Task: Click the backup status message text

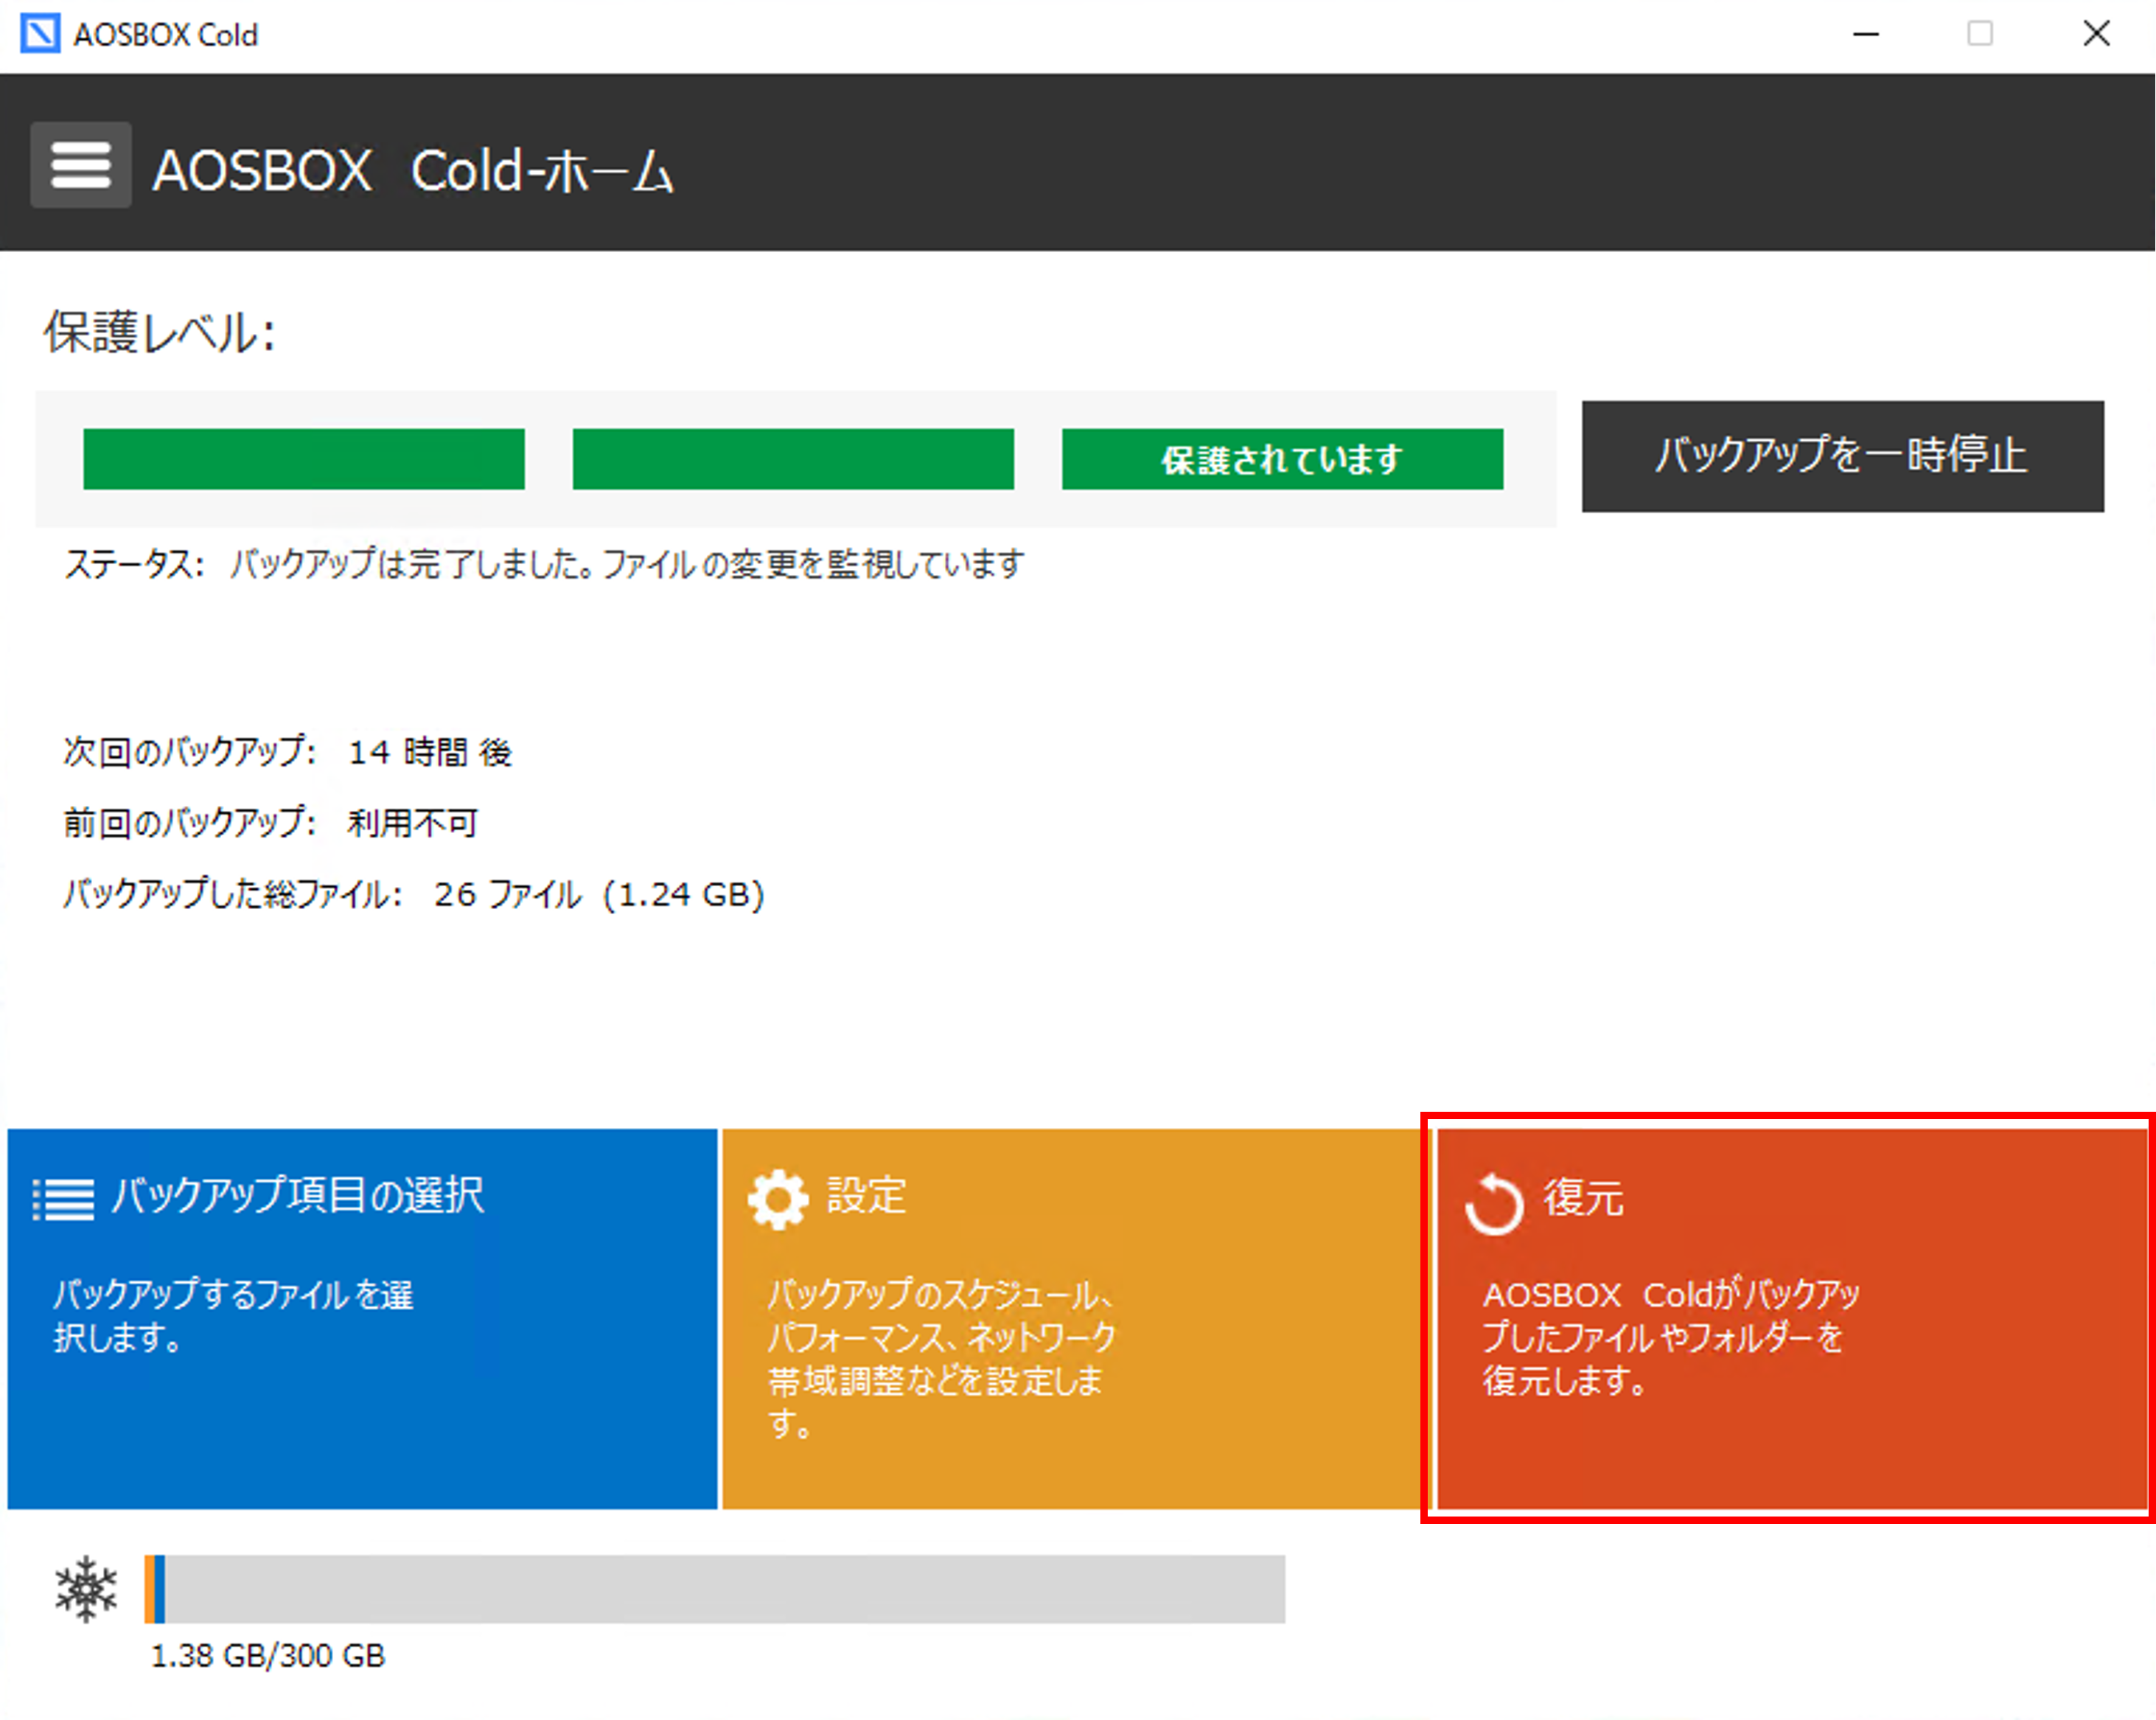Action: tap(626, 564)
